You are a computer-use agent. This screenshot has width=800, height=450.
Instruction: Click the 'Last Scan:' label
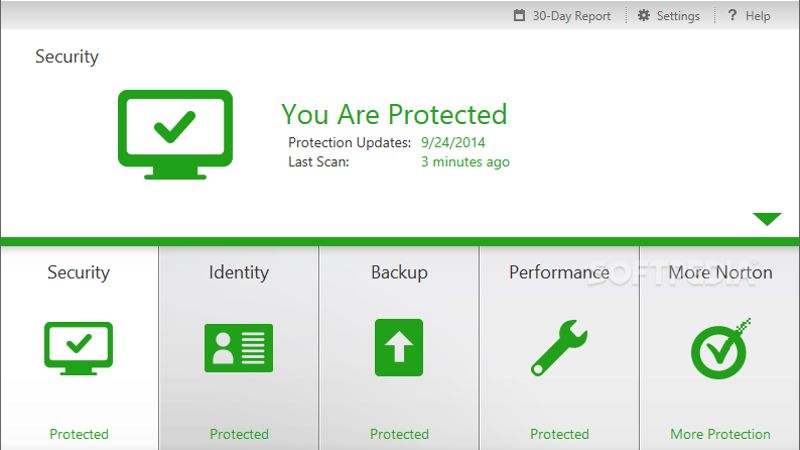319,162
